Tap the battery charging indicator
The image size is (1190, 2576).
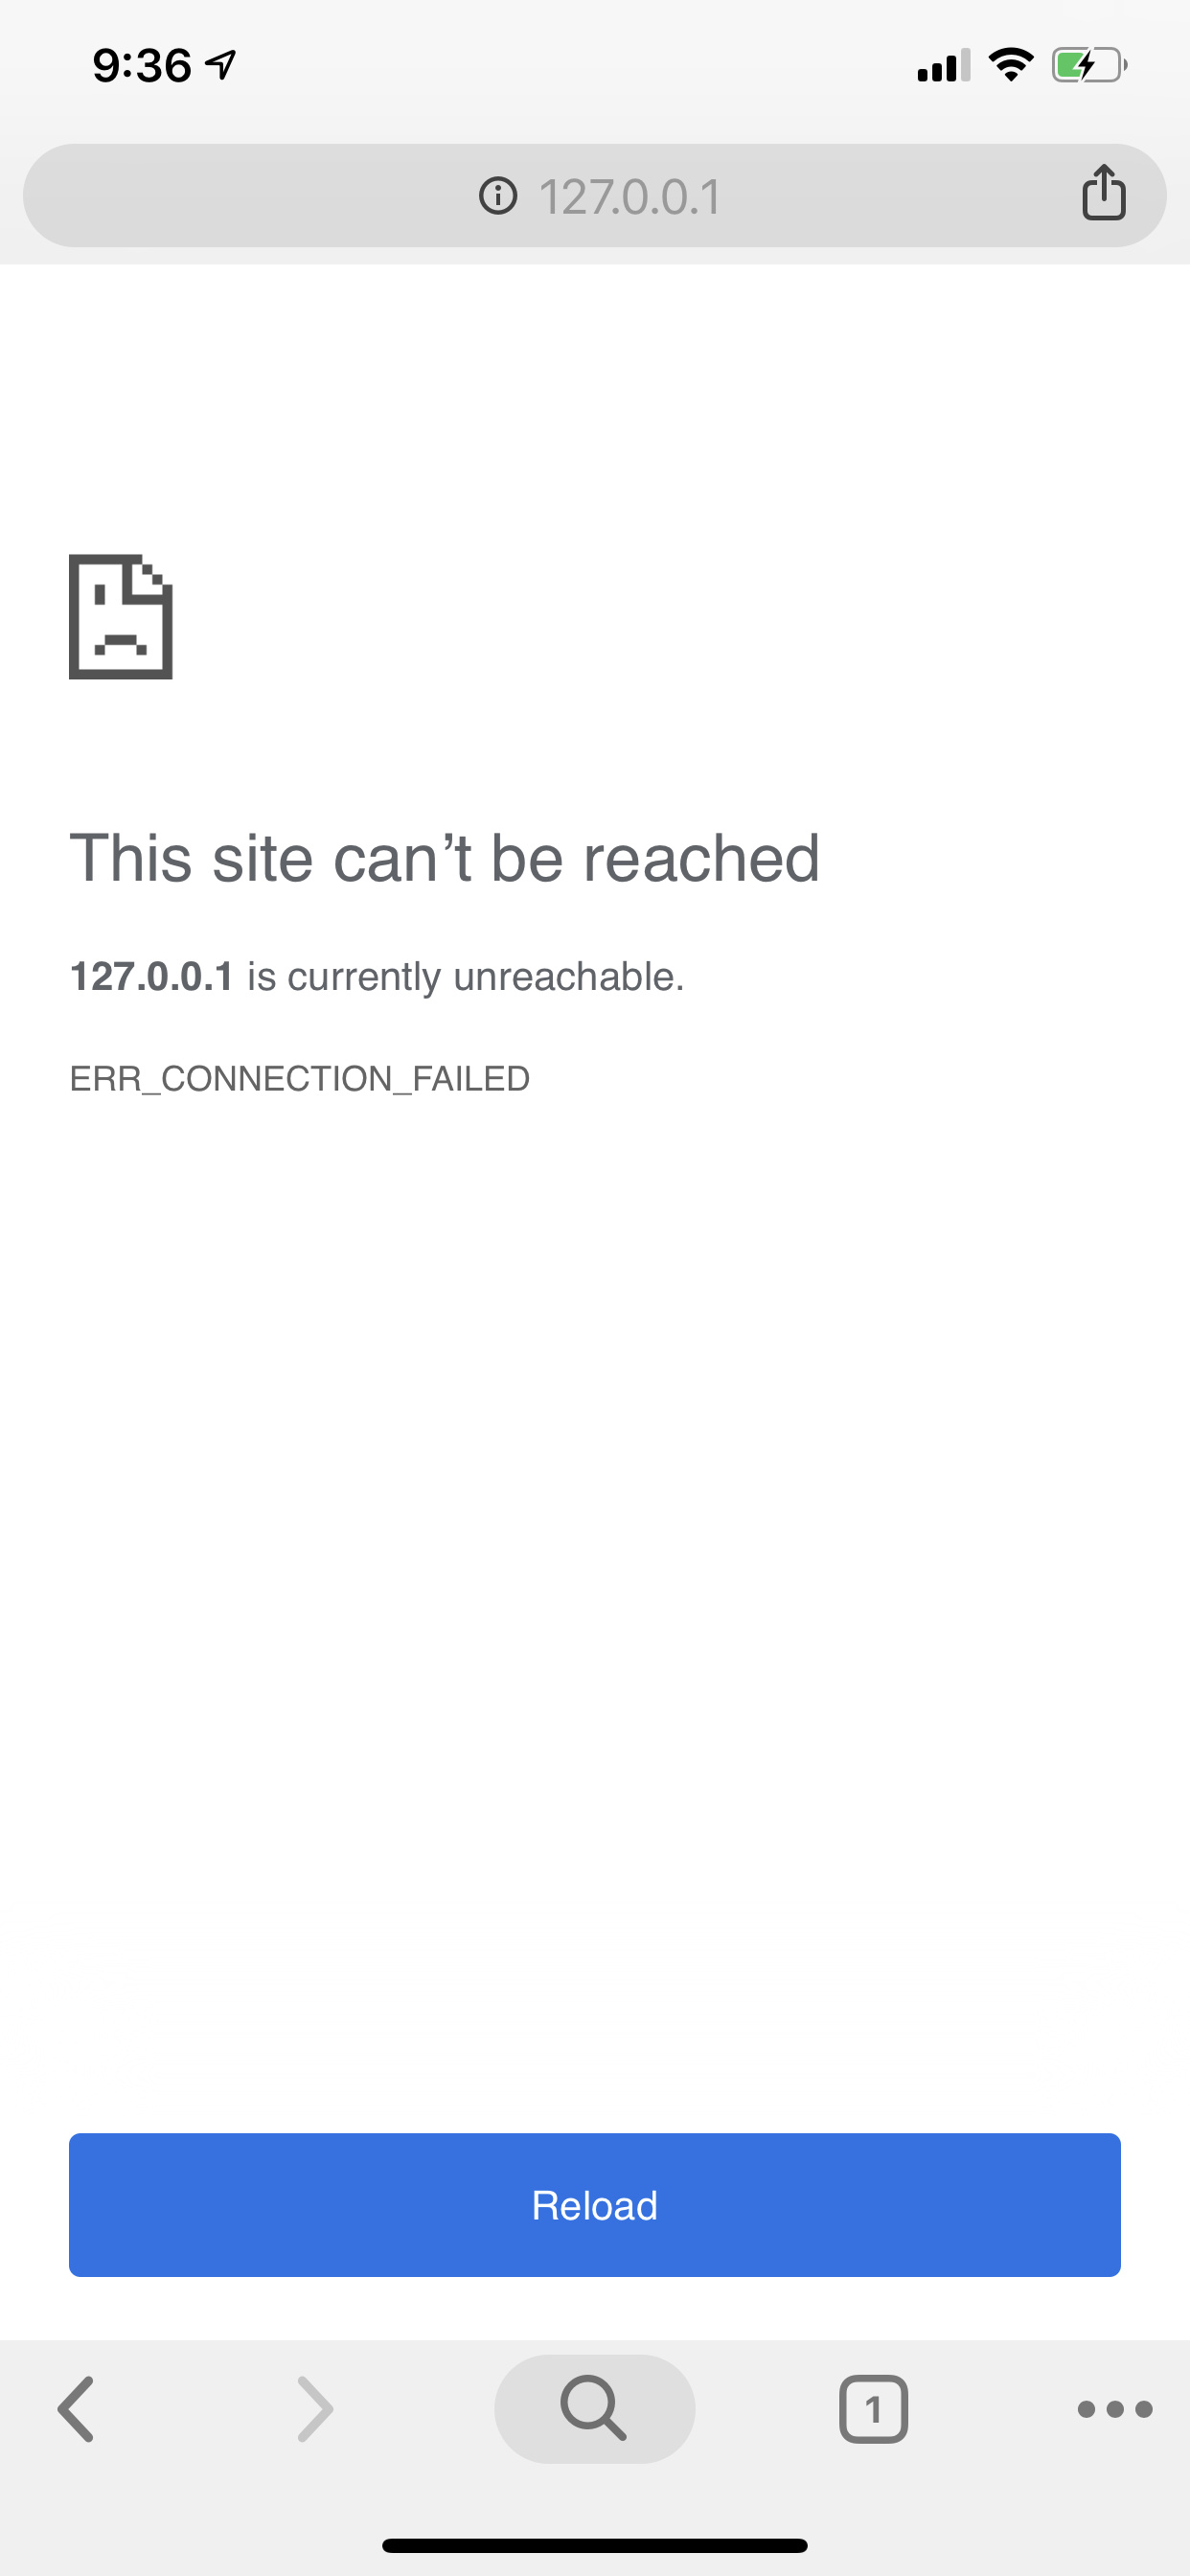click(1089, 66)
